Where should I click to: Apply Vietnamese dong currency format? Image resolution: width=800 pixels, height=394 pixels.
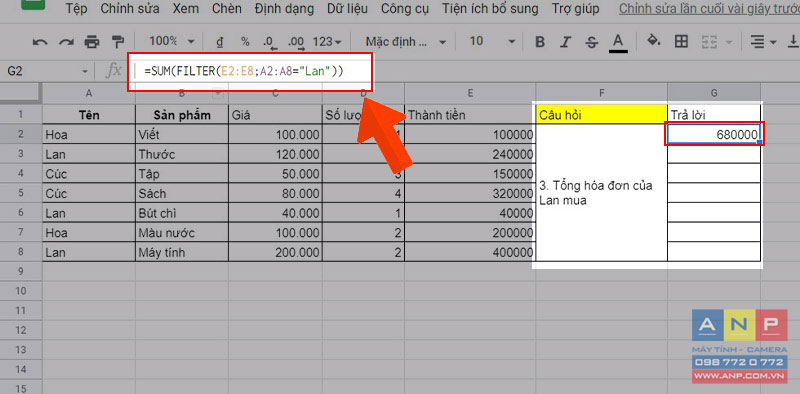(220, 41)
